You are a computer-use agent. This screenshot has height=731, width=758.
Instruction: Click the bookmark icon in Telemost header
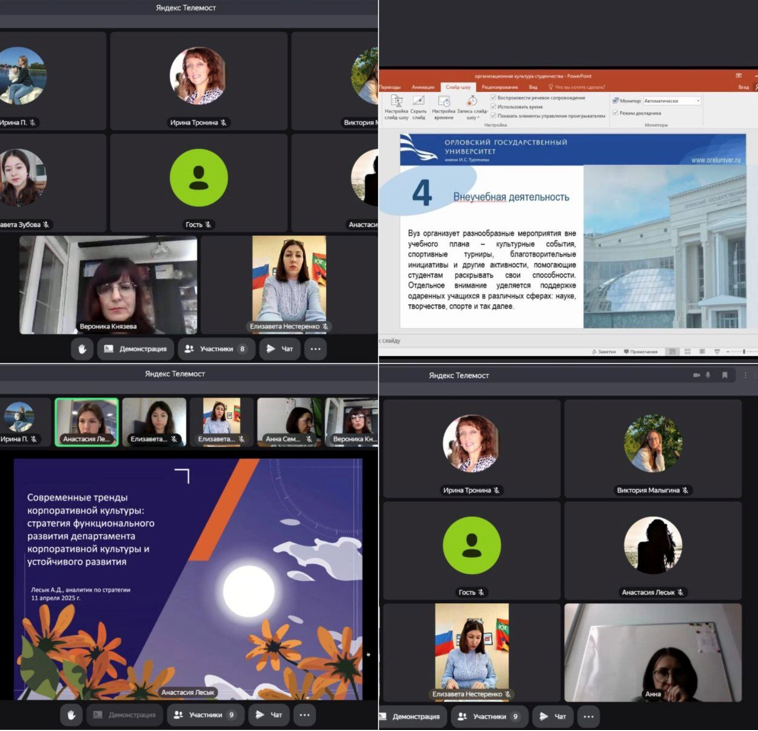(725, 375)
